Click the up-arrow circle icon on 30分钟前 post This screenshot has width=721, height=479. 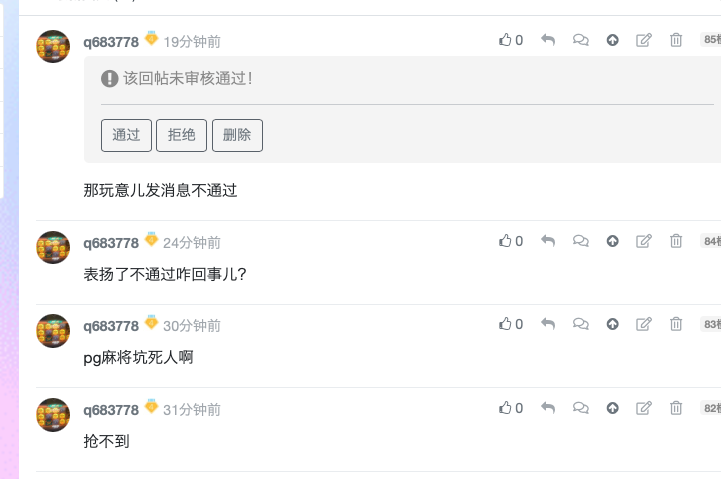[x=613, y=324]
